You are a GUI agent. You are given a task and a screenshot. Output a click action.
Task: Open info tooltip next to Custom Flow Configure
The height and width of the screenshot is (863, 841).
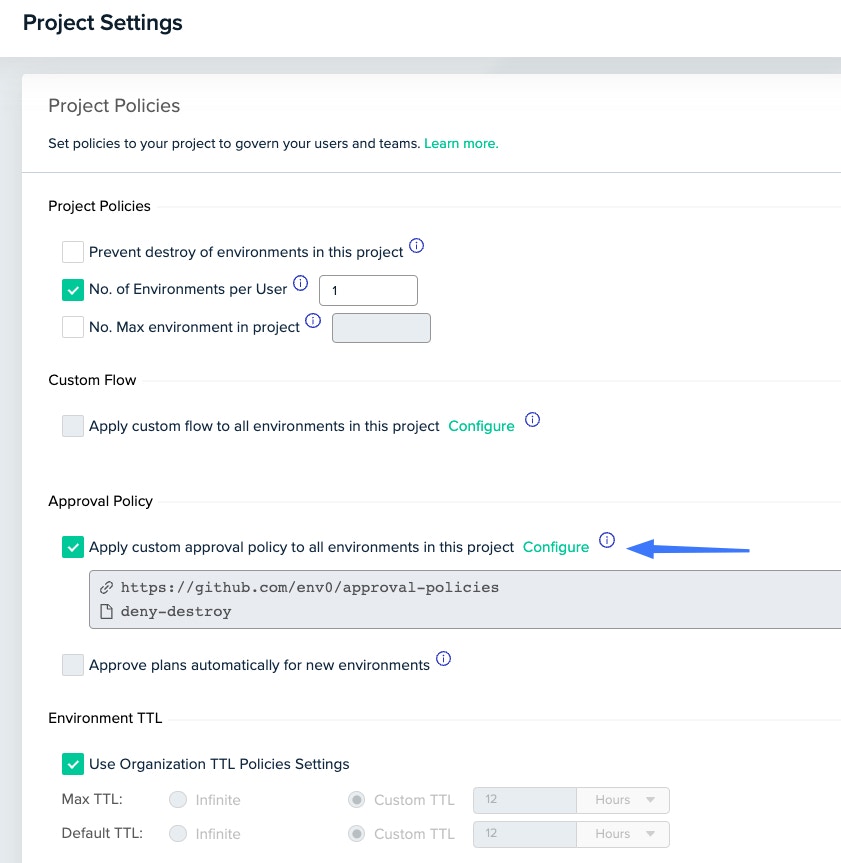(x=532, y=419)
